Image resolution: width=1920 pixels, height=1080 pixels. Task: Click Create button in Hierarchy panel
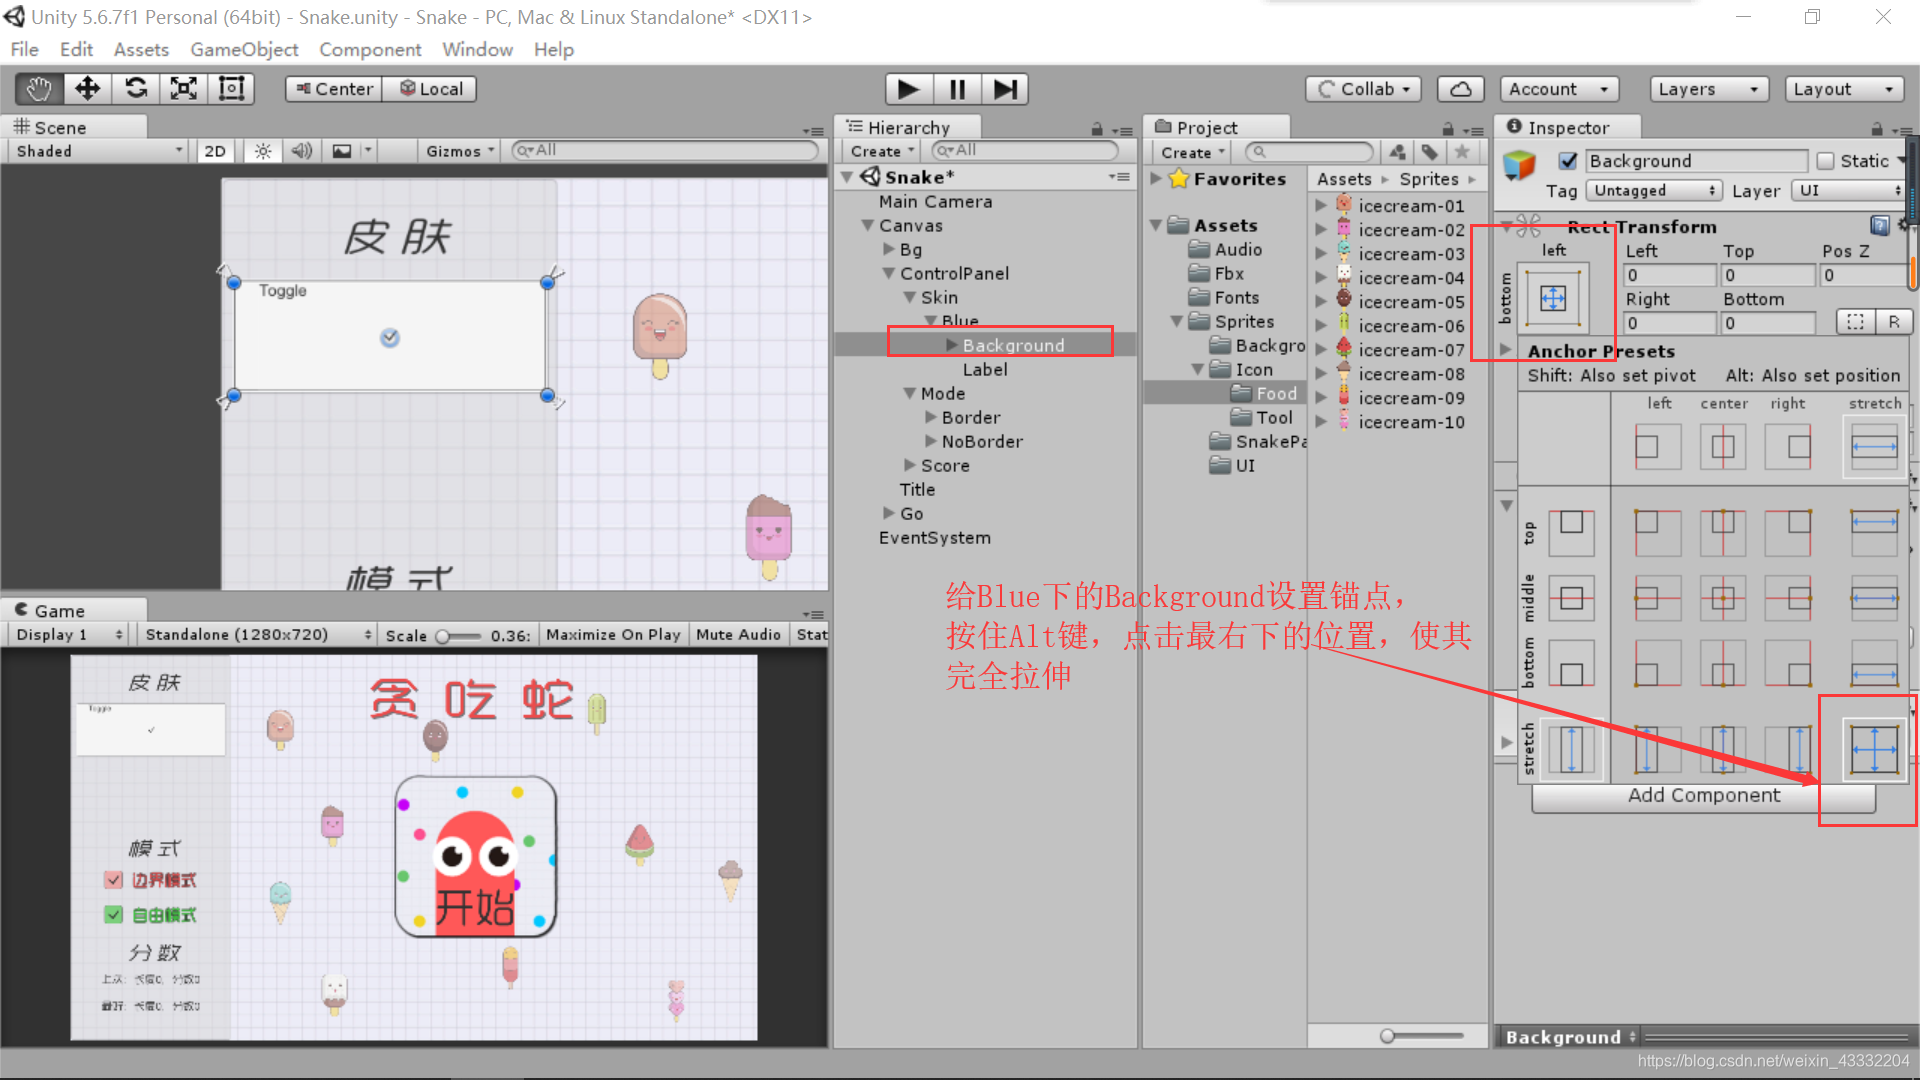click(882, 151)
